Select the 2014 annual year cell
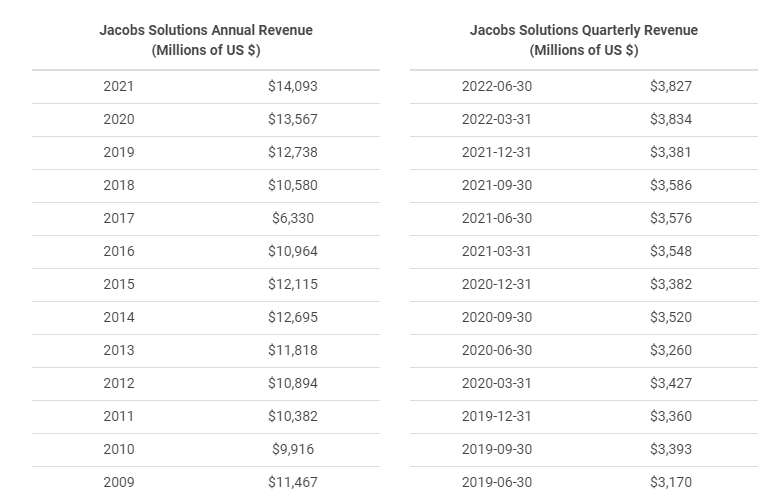The image size is (777, 499). (x=118, y=317)
